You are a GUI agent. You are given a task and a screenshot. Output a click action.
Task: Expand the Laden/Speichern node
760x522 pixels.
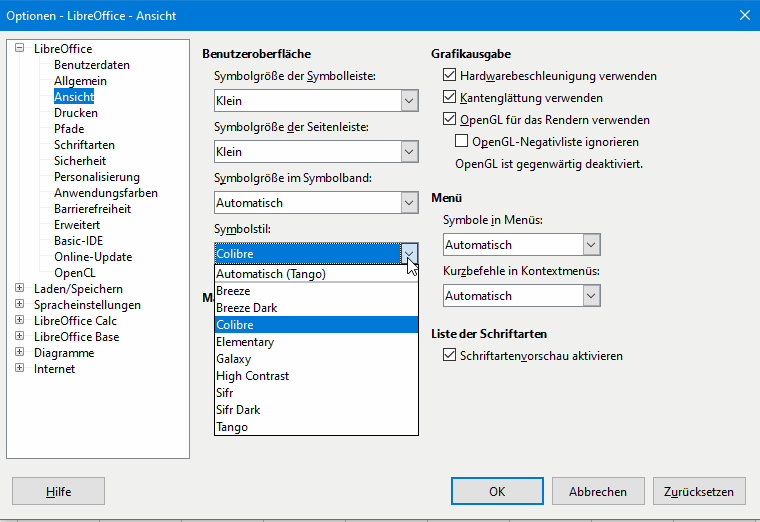pyautogui.click(x=19, y=288)
